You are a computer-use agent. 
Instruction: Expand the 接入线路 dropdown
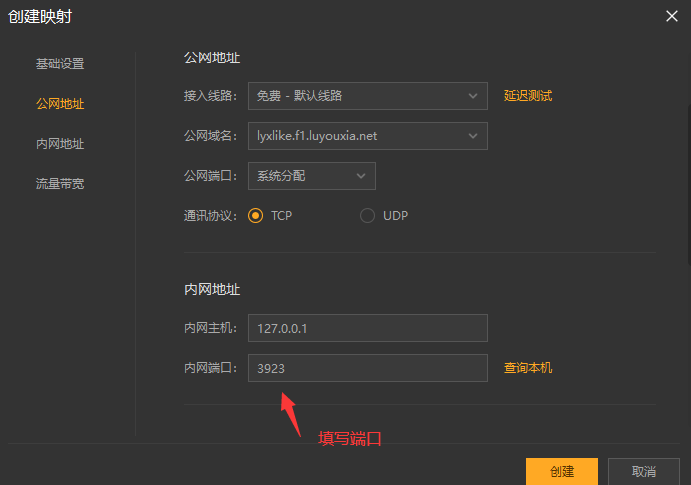tap(368, 96)
